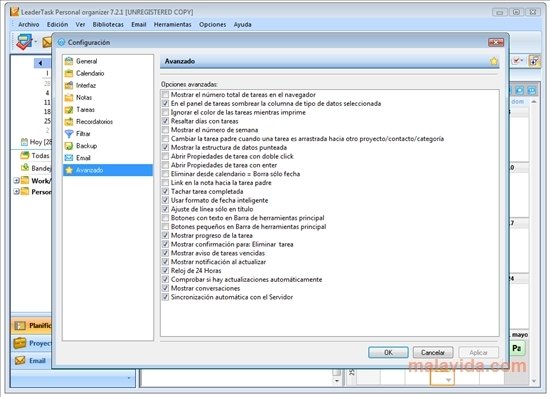The width and height of the screenshot is (550, 397).
Task: Open the Opciones menu
Action: (213, 25)
